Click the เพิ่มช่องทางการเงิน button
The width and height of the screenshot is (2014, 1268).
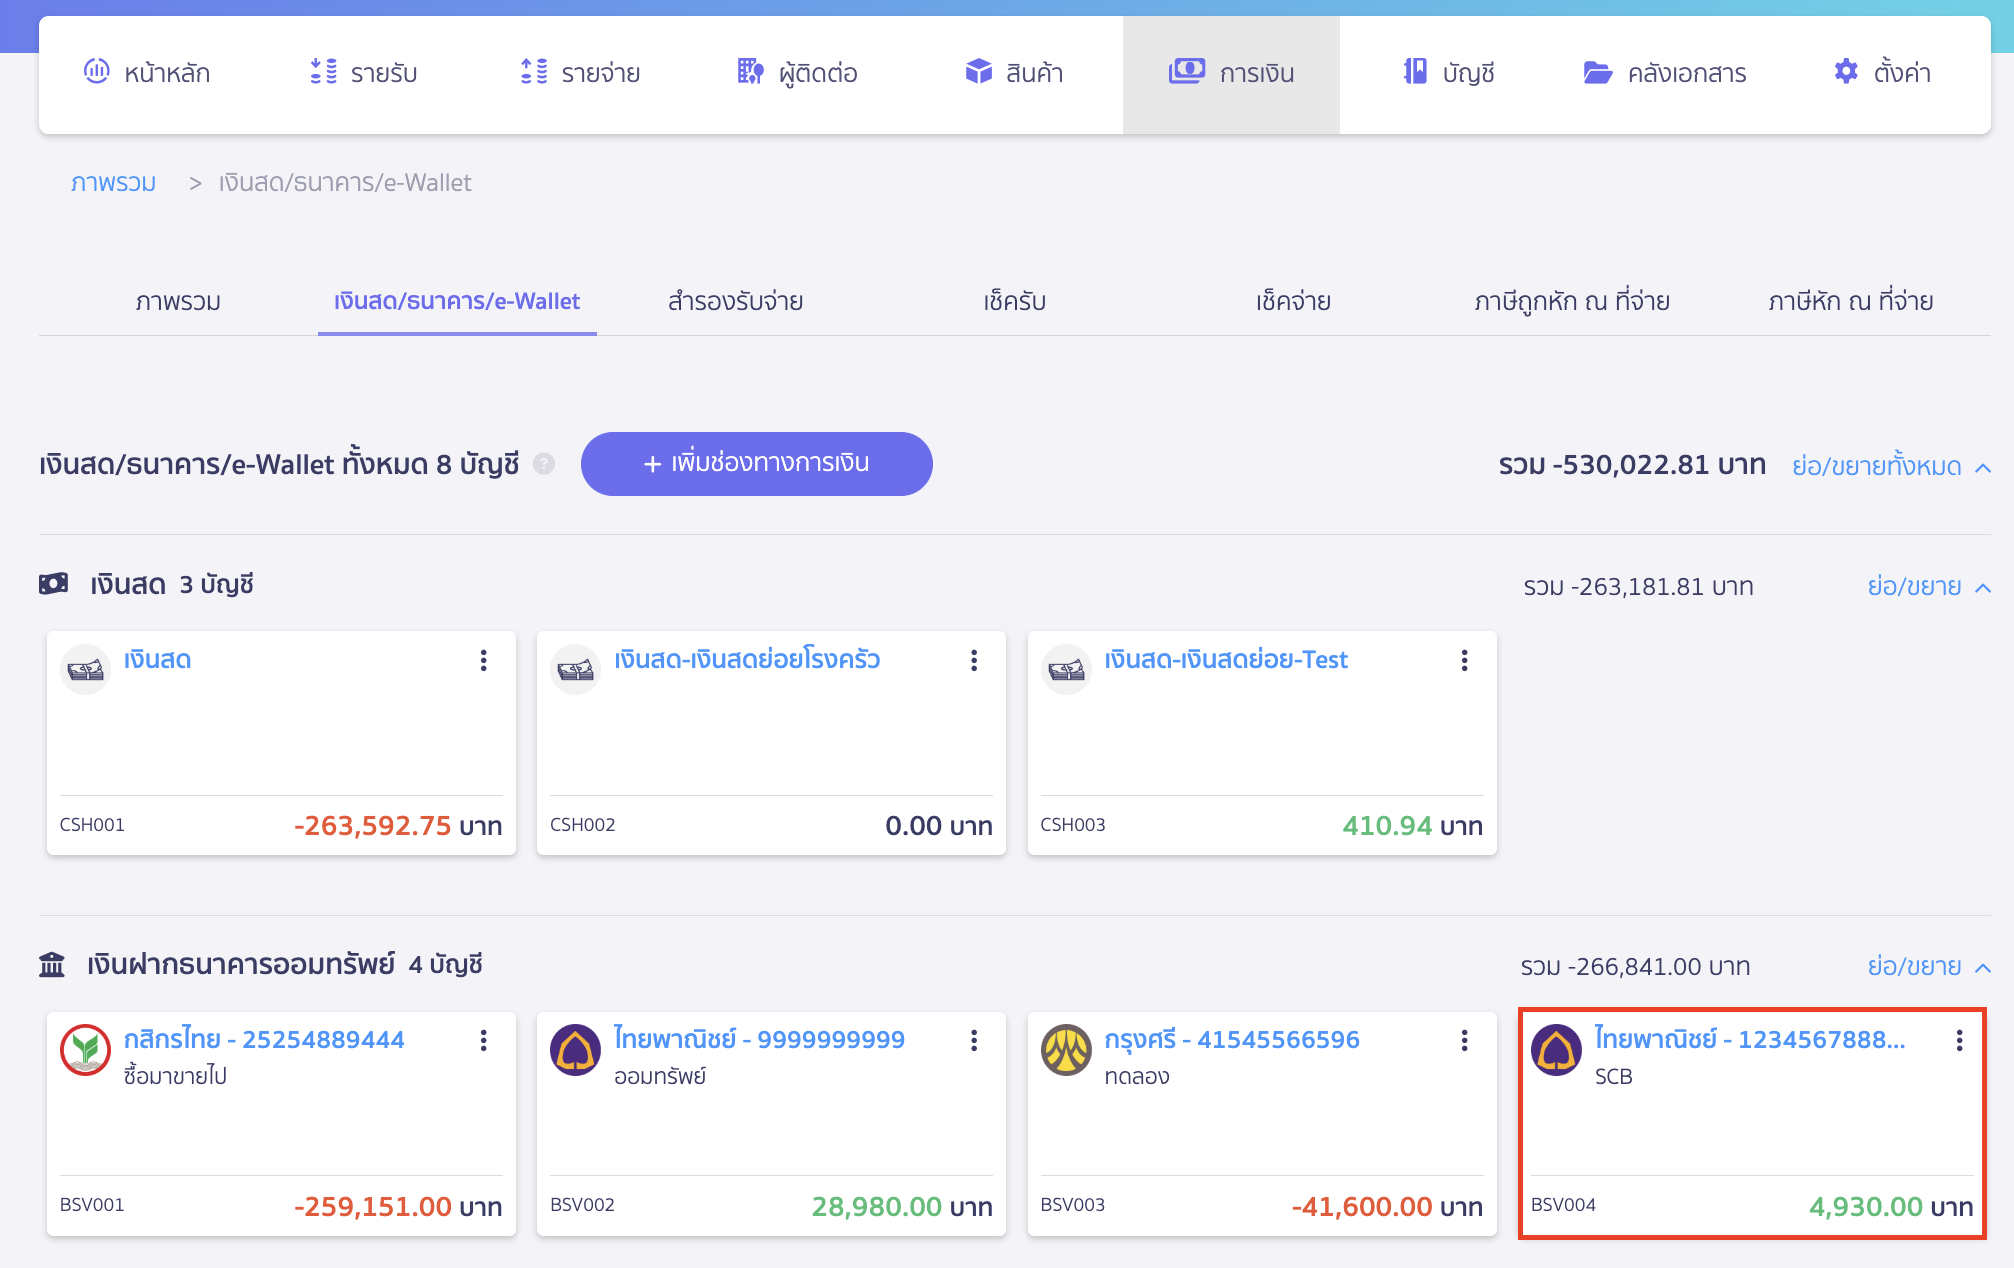[756, 464]
